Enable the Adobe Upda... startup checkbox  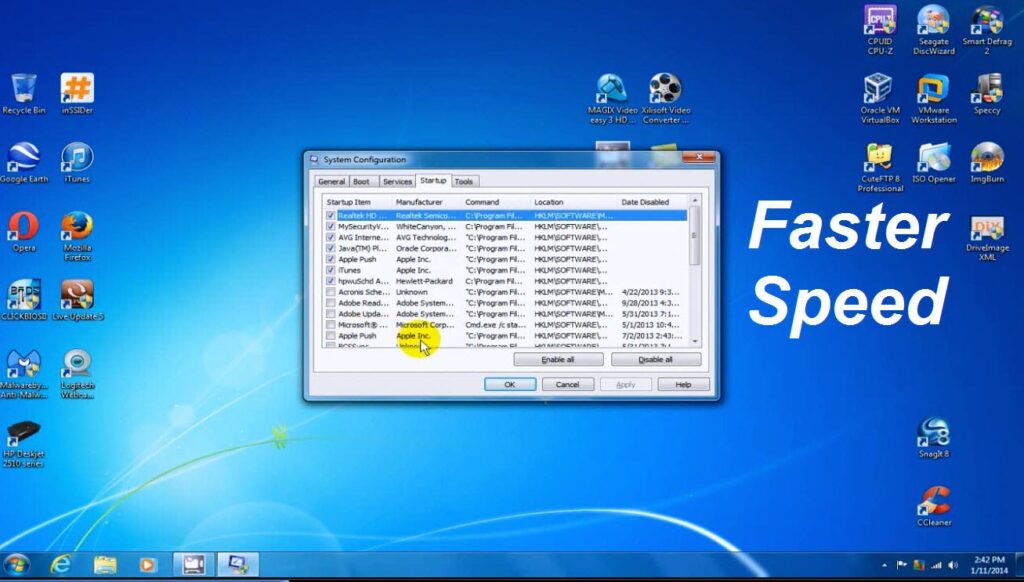click(x=330, y=314)
